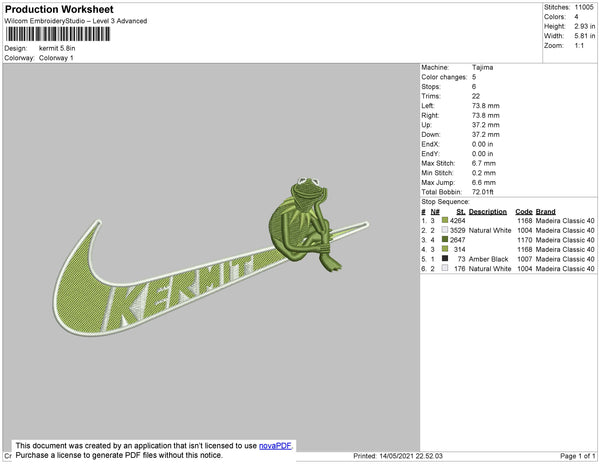Select the Colorway 1 value

56,58
